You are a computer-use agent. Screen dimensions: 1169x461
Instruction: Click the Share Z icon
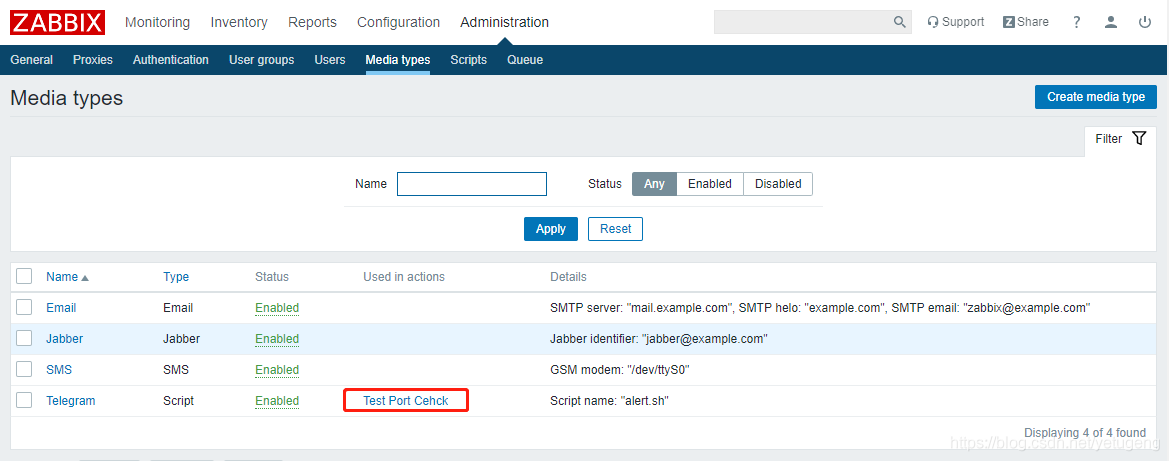point(1009,22)
